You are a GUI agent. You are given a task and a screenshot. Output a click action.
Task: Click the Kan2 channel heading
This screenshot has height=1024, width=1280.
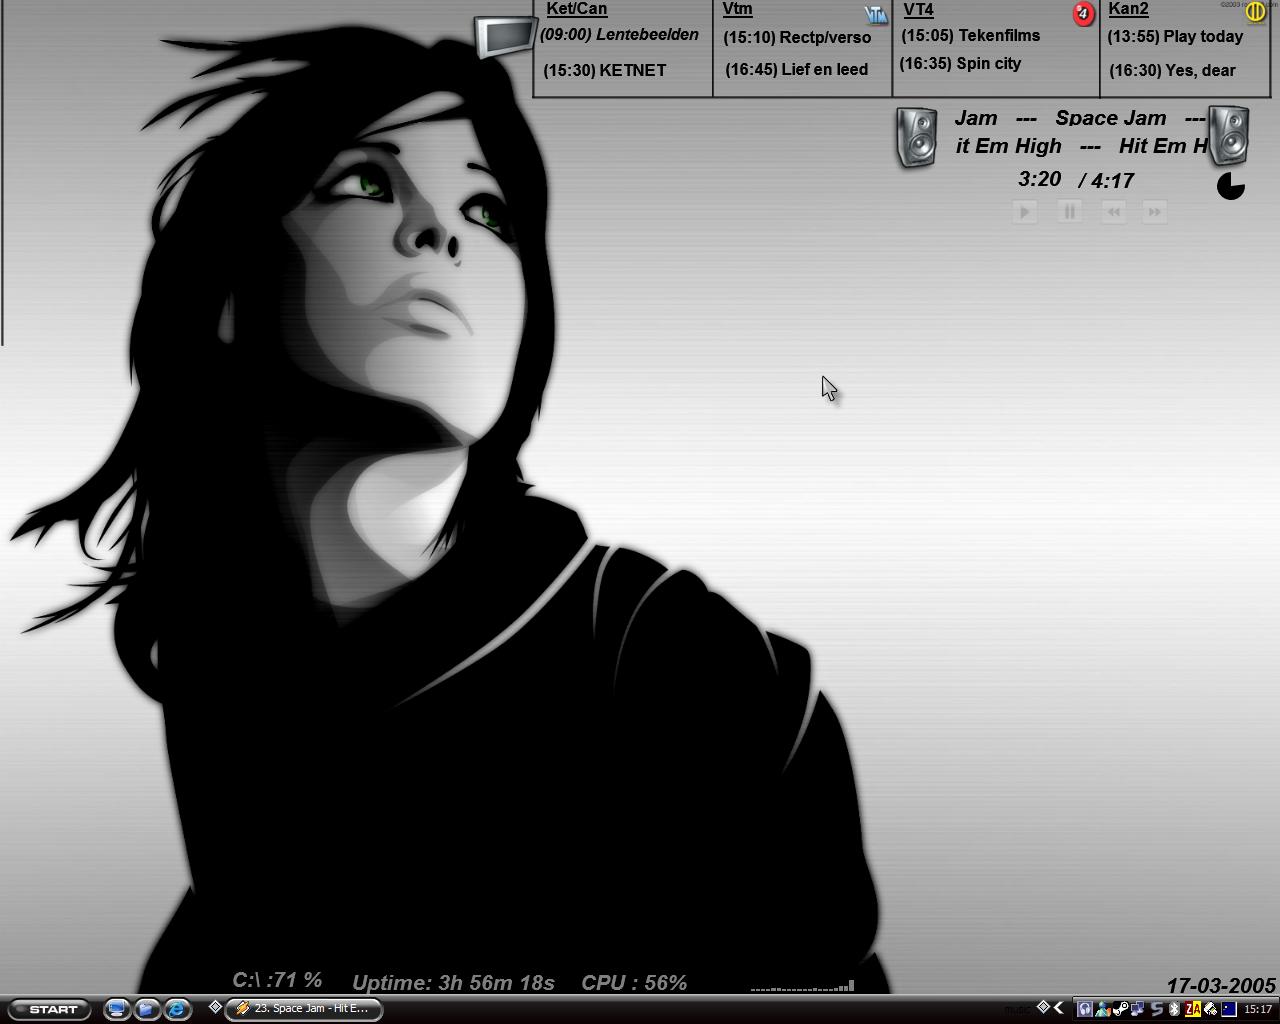pos(1128,9)
